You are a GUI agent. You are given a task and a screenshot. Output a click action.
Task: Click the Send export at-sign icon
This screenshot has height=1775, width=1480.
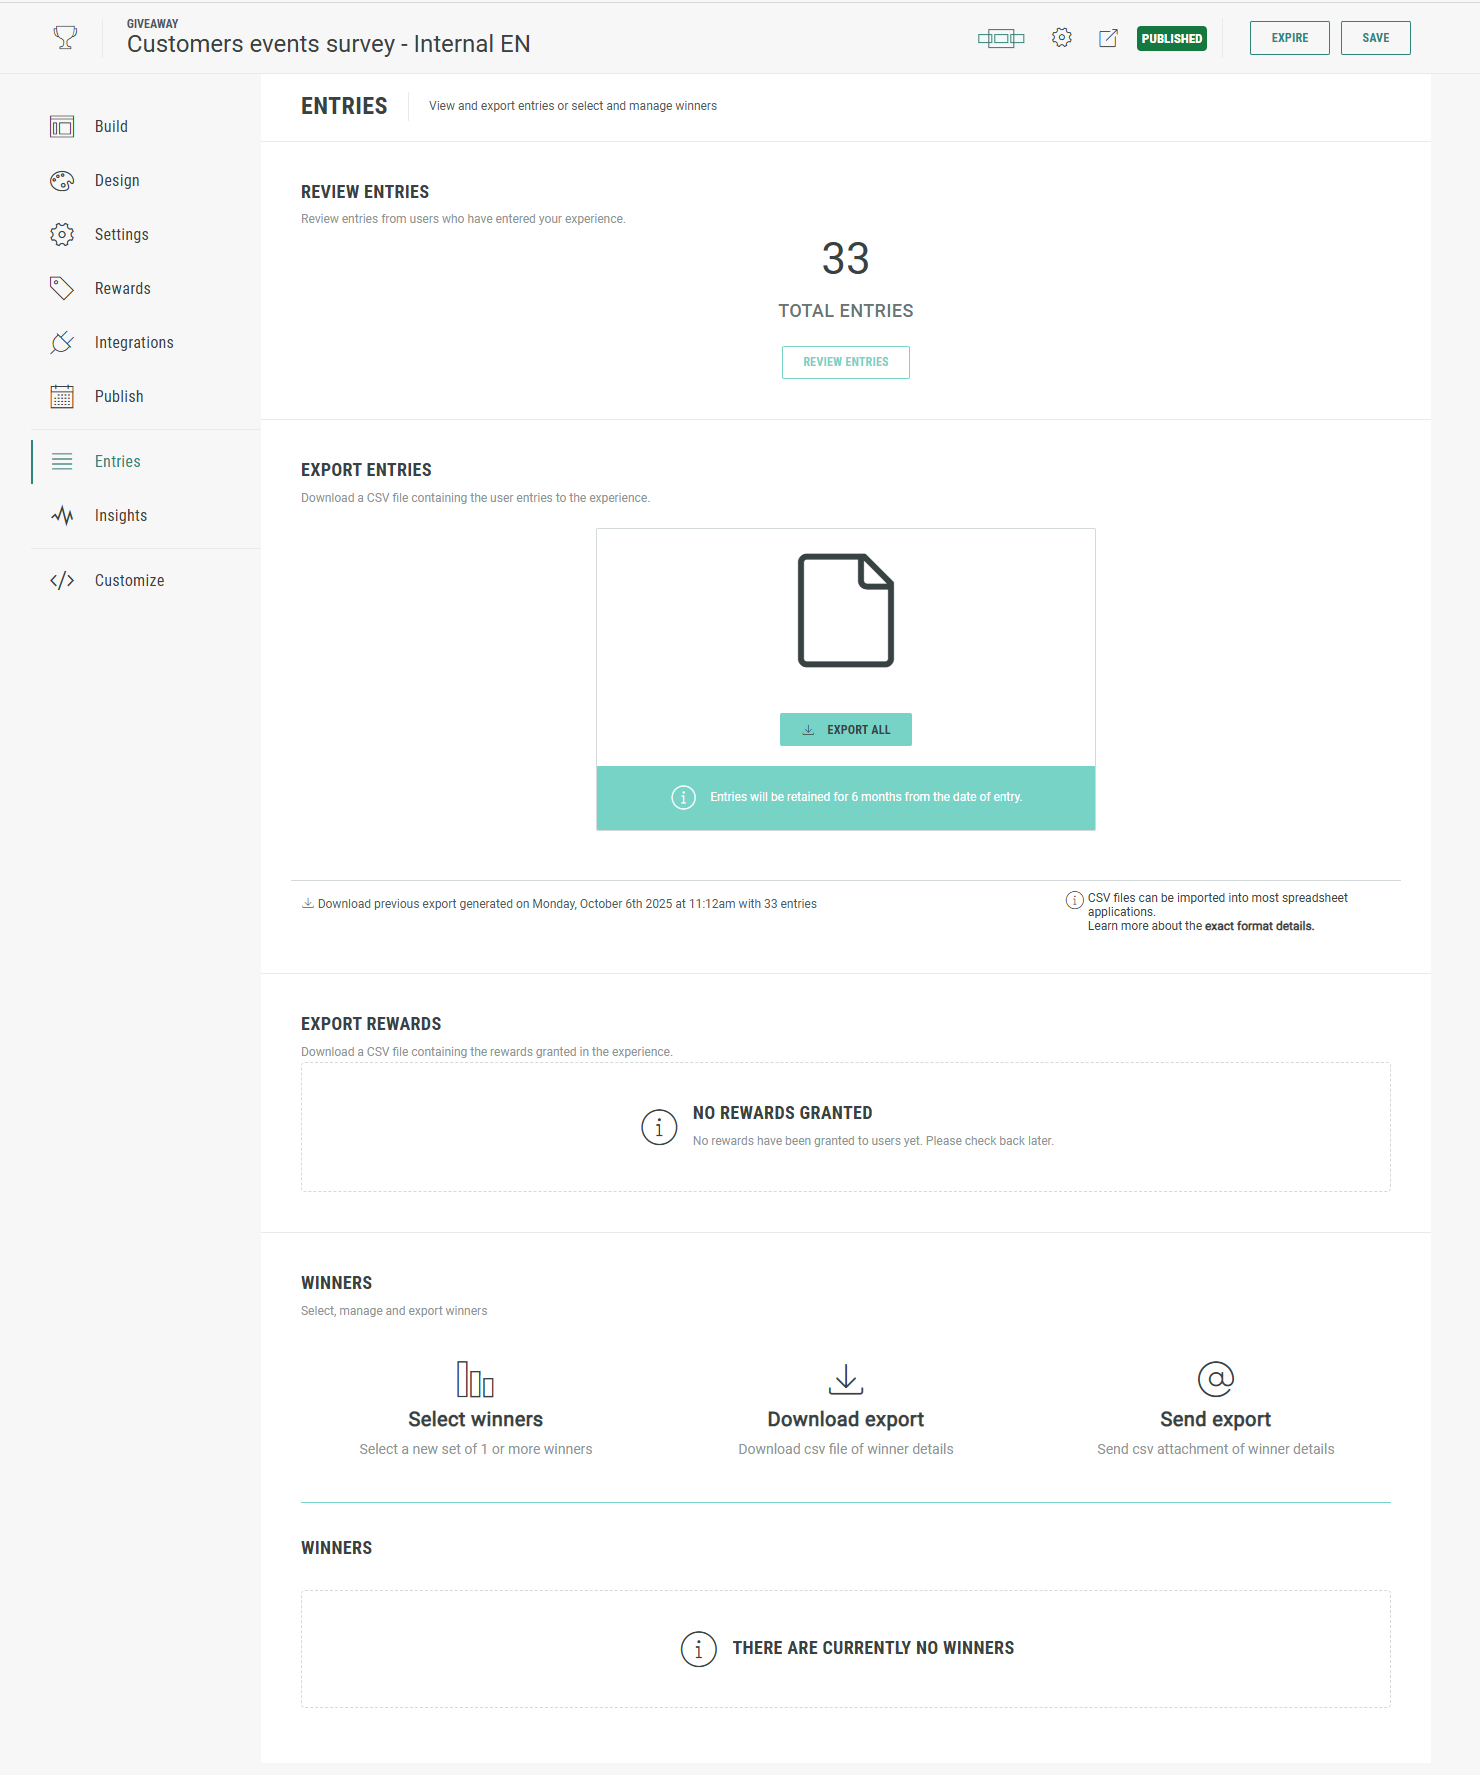(1215, 1379)
